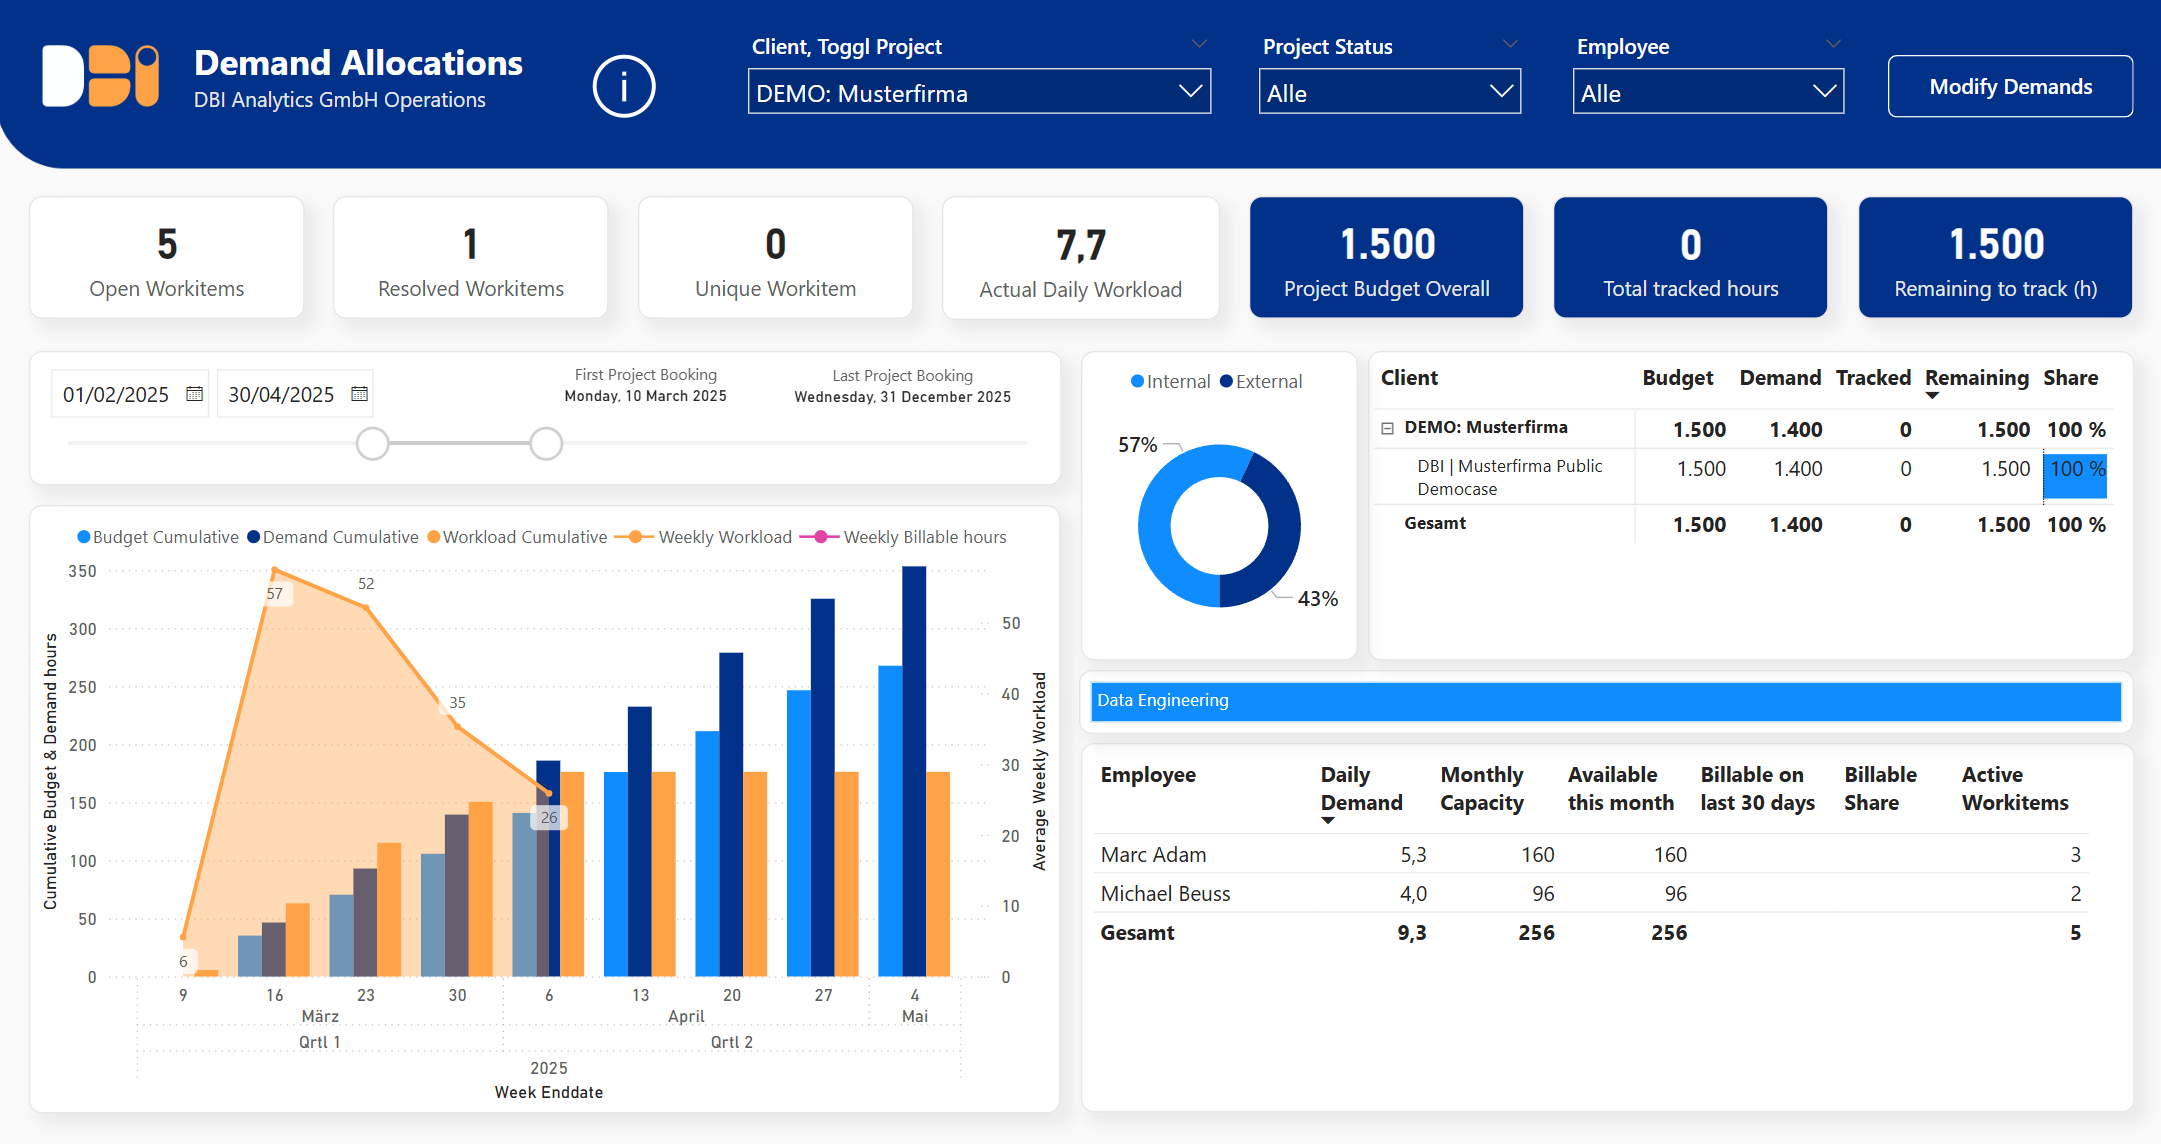This screenshot has width=2161, height=1144.
Task: Select External in donut legend
Action: (1261, 381)
